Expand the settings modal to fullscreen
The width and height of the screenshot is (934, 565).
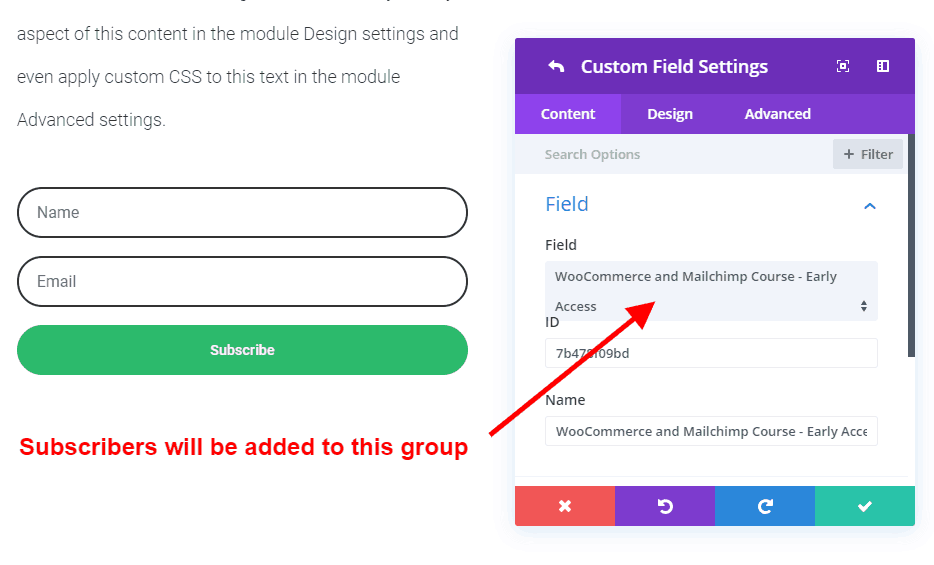[843, 66]
